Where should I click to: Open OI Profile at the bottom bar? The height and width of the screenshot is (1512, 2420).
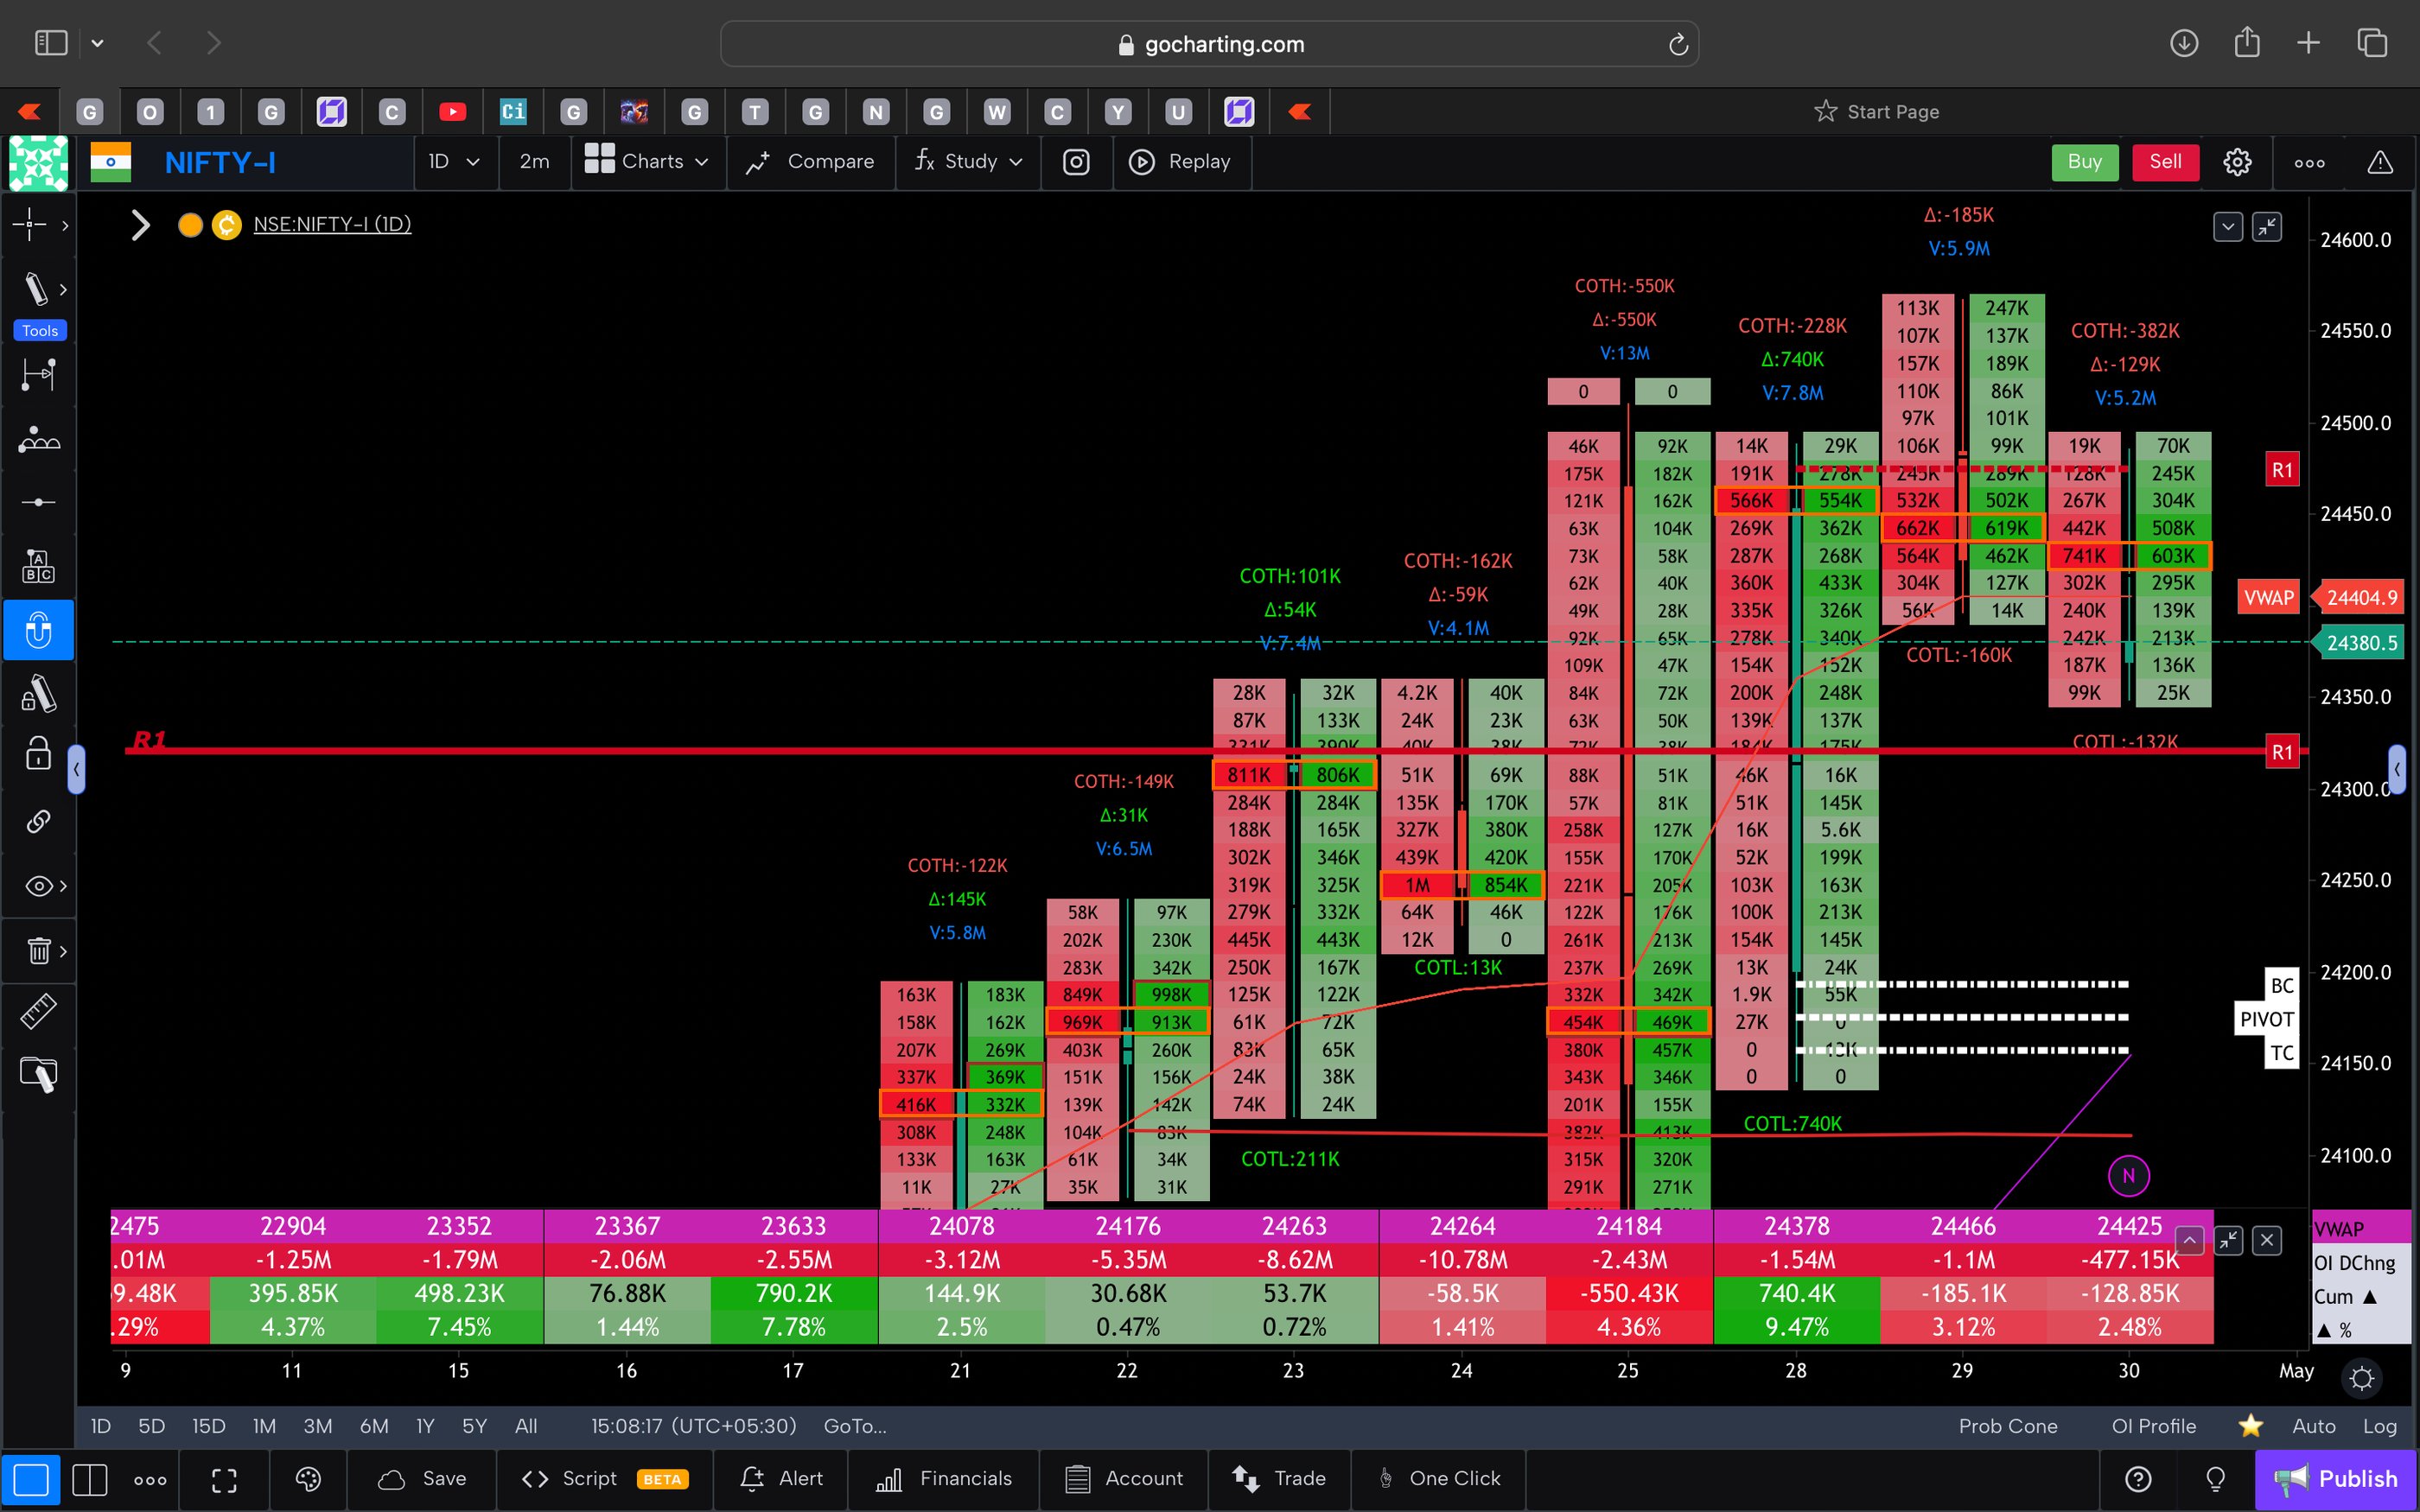point(2152,1426)
